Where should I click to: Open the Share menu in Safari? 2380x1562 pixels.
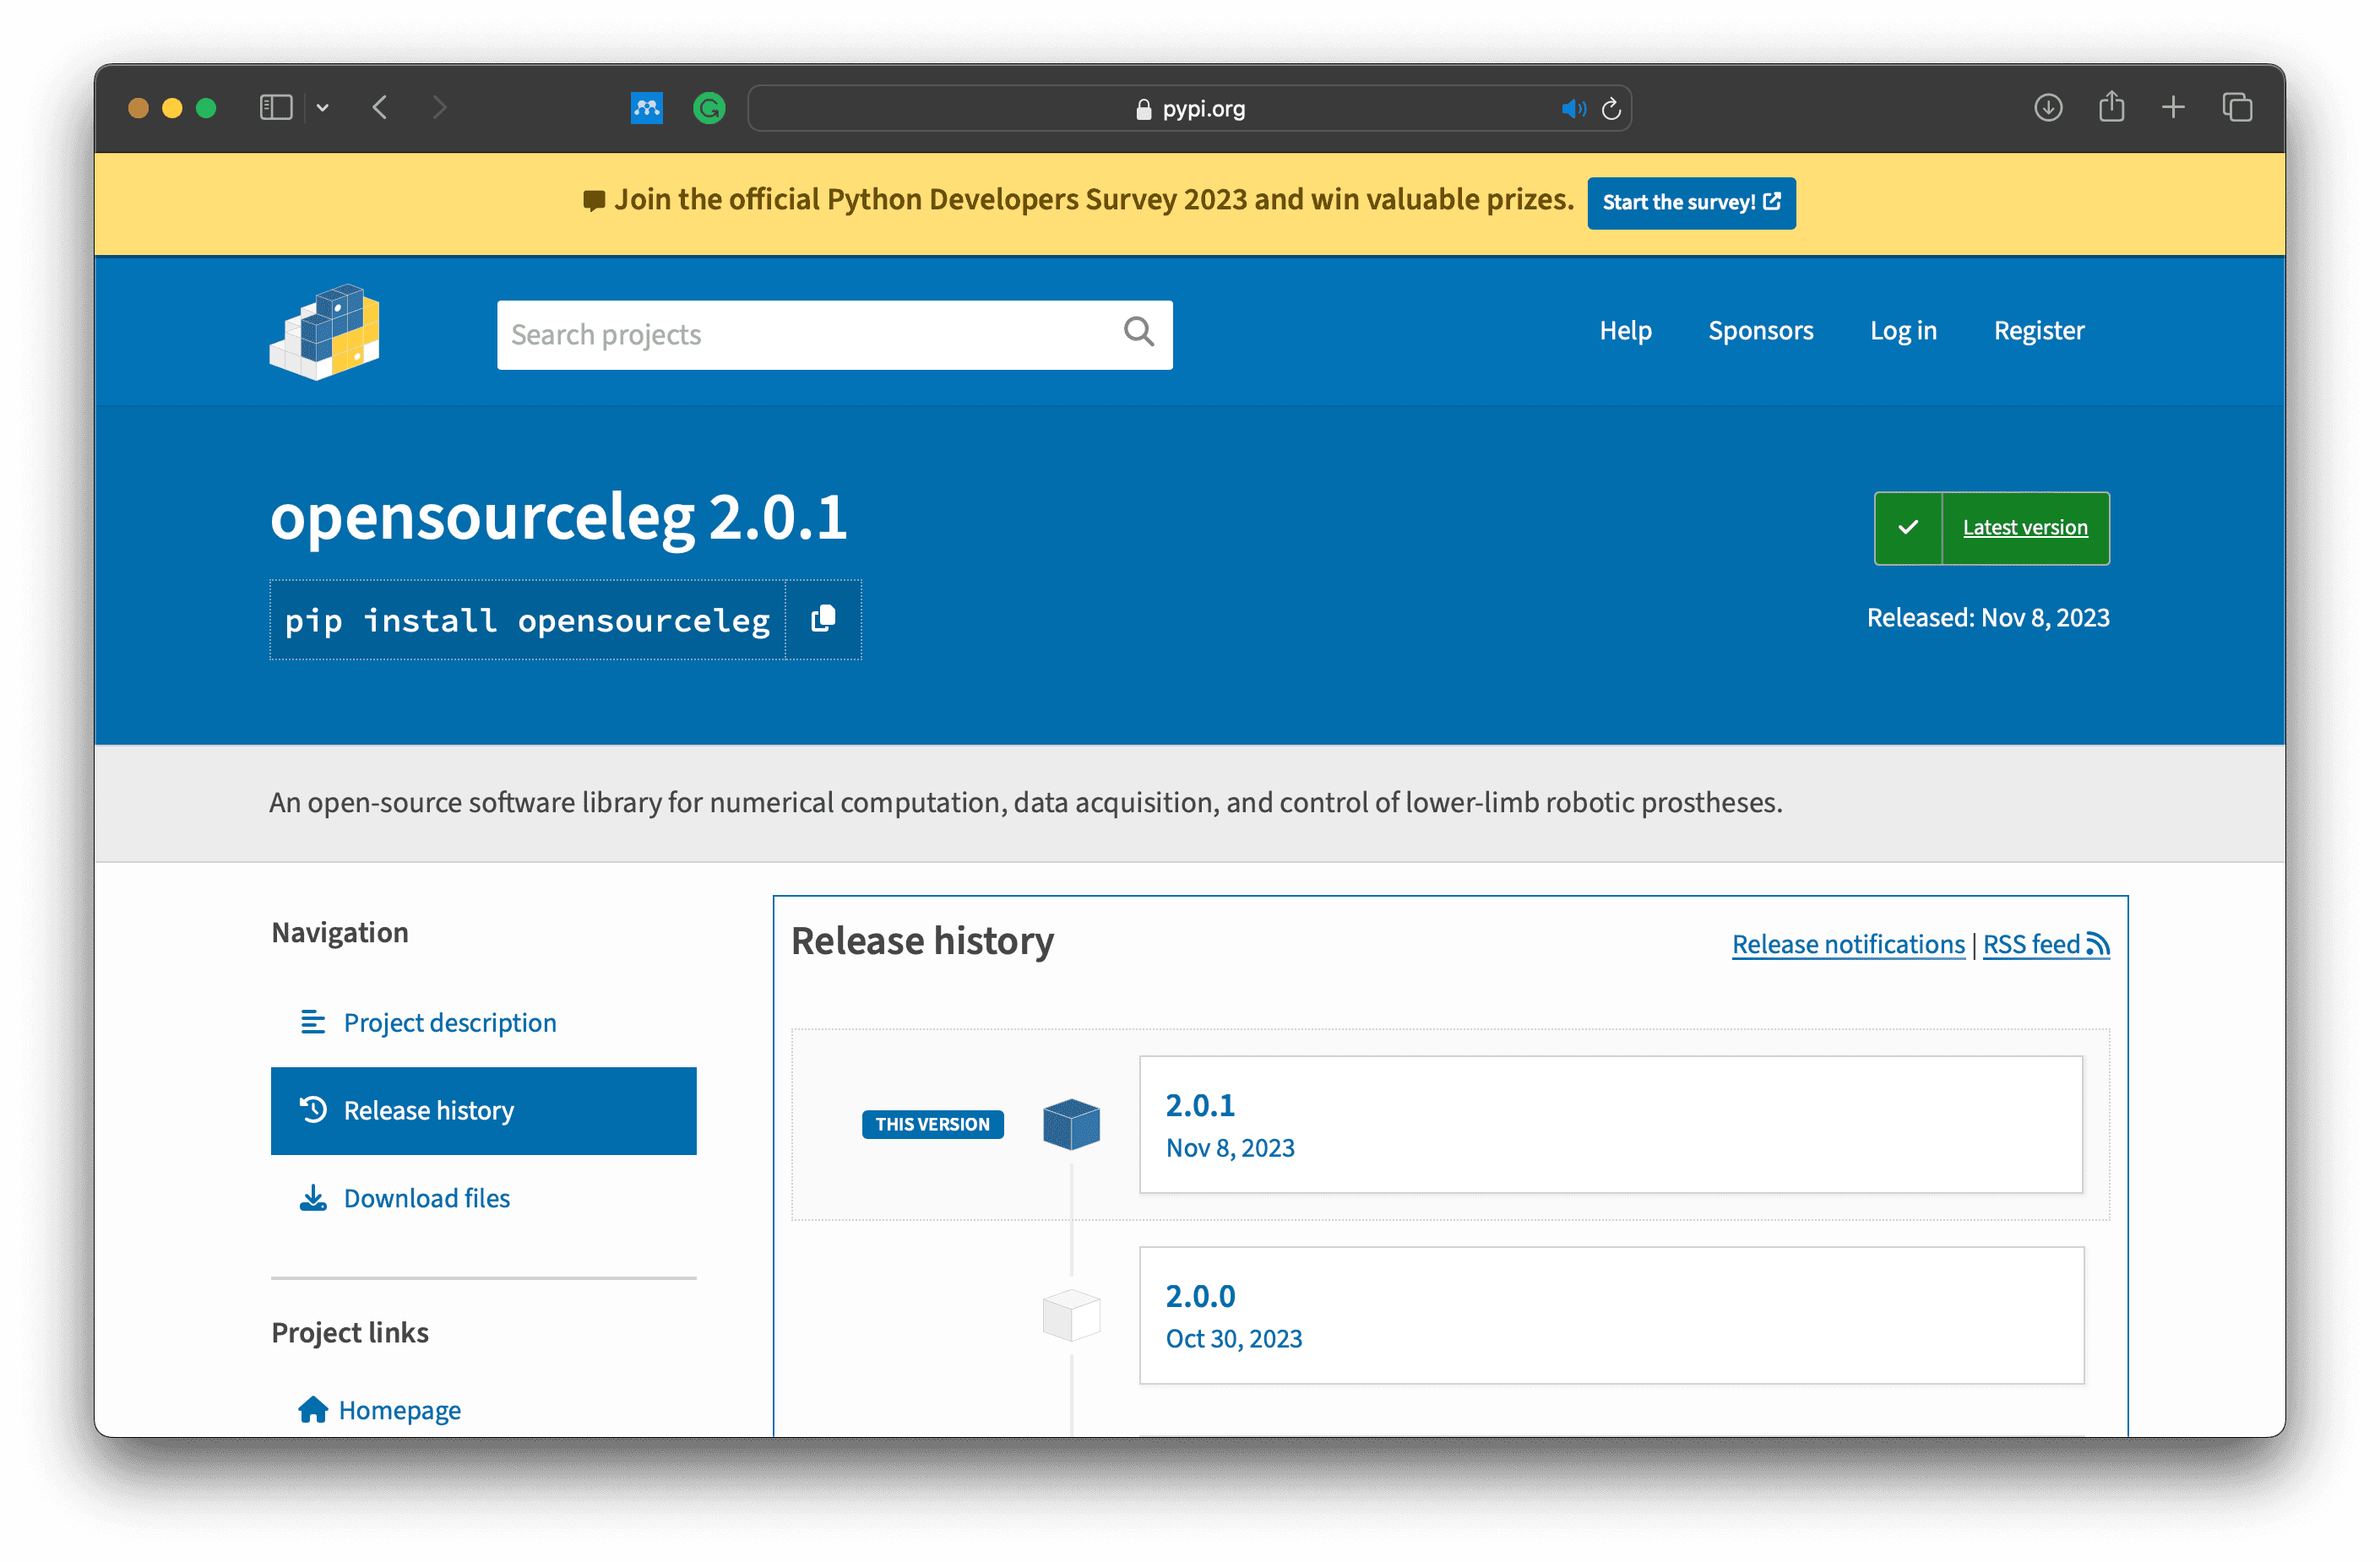coord(2111,106)
